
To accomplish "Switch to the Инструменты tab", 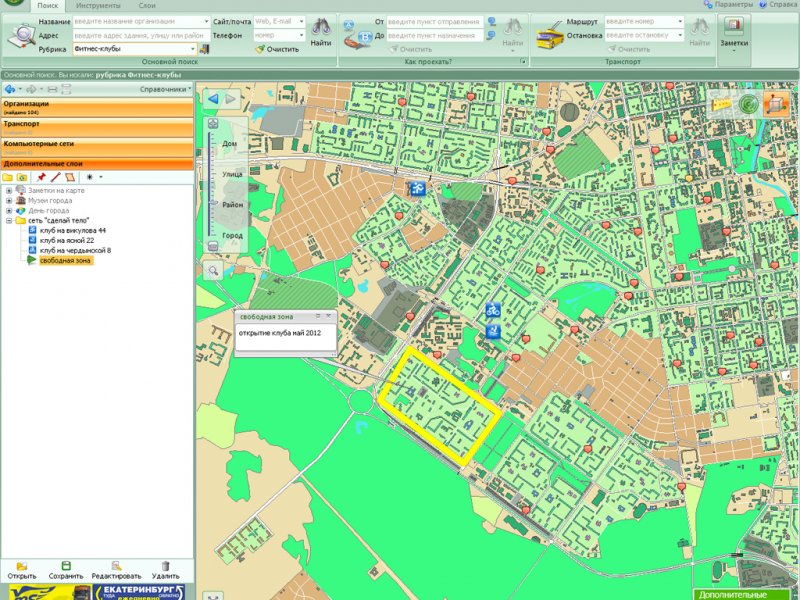I will click(98, 6).
